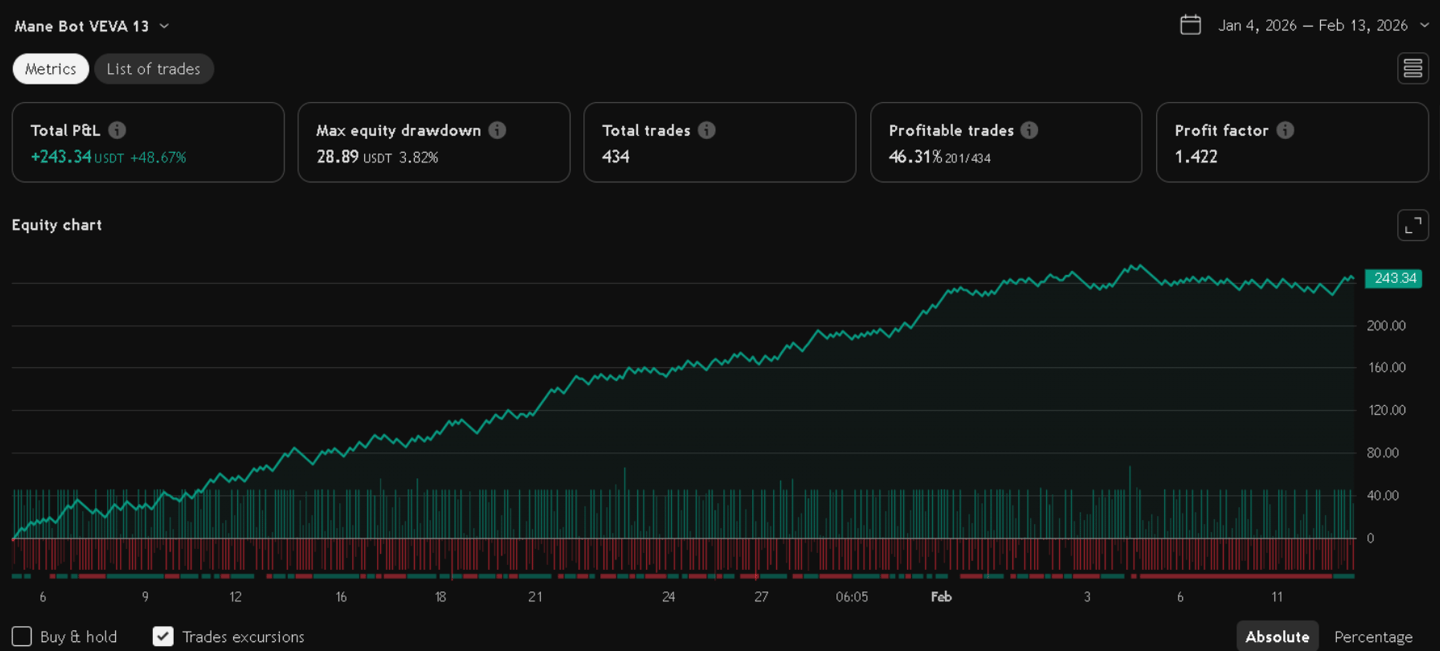Click the Total trades info icon
Screen dimensions: 1440x651
(x=707, y=129)
